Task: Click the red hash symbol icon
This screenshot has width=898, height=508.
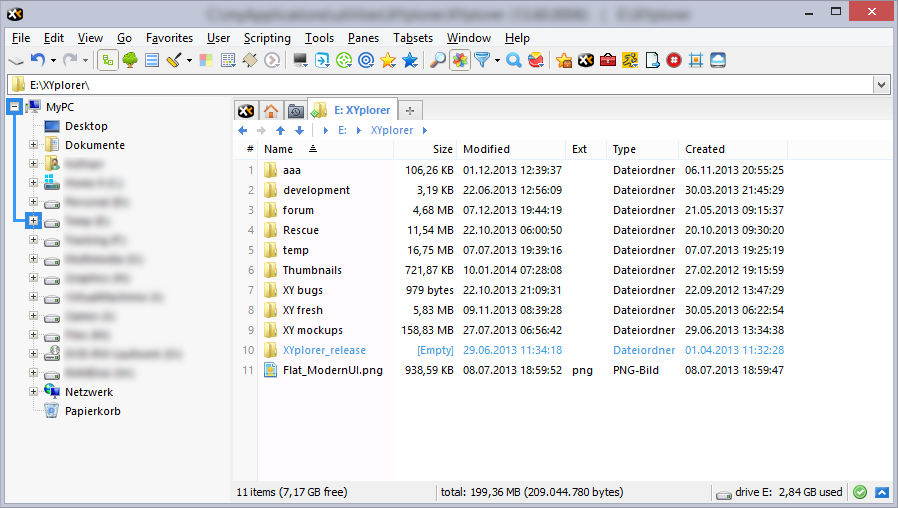Action: [674, 60]
